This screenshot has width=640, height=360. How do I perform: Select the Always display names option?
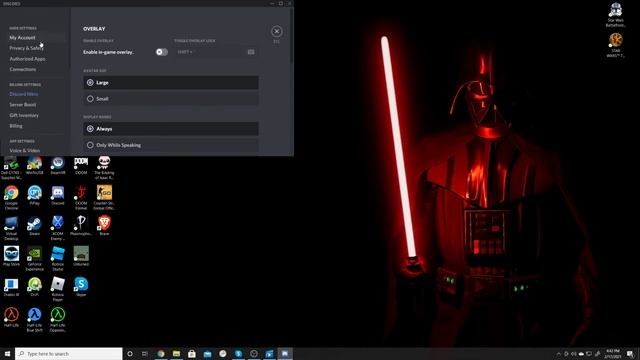click(x=171, y=129)
